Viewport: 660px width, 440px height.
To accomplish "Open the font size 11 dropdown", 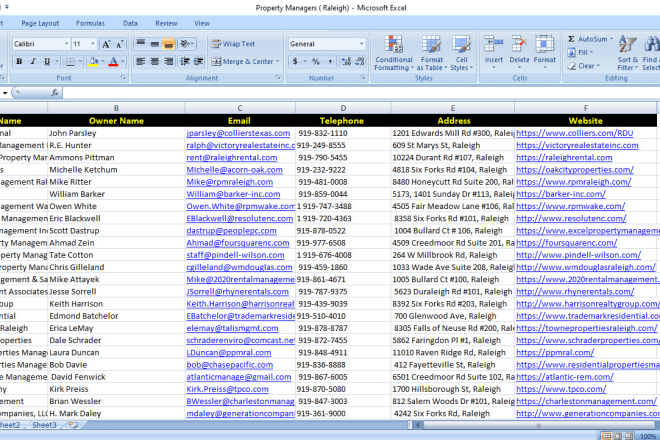I will (x=93, y=44).
